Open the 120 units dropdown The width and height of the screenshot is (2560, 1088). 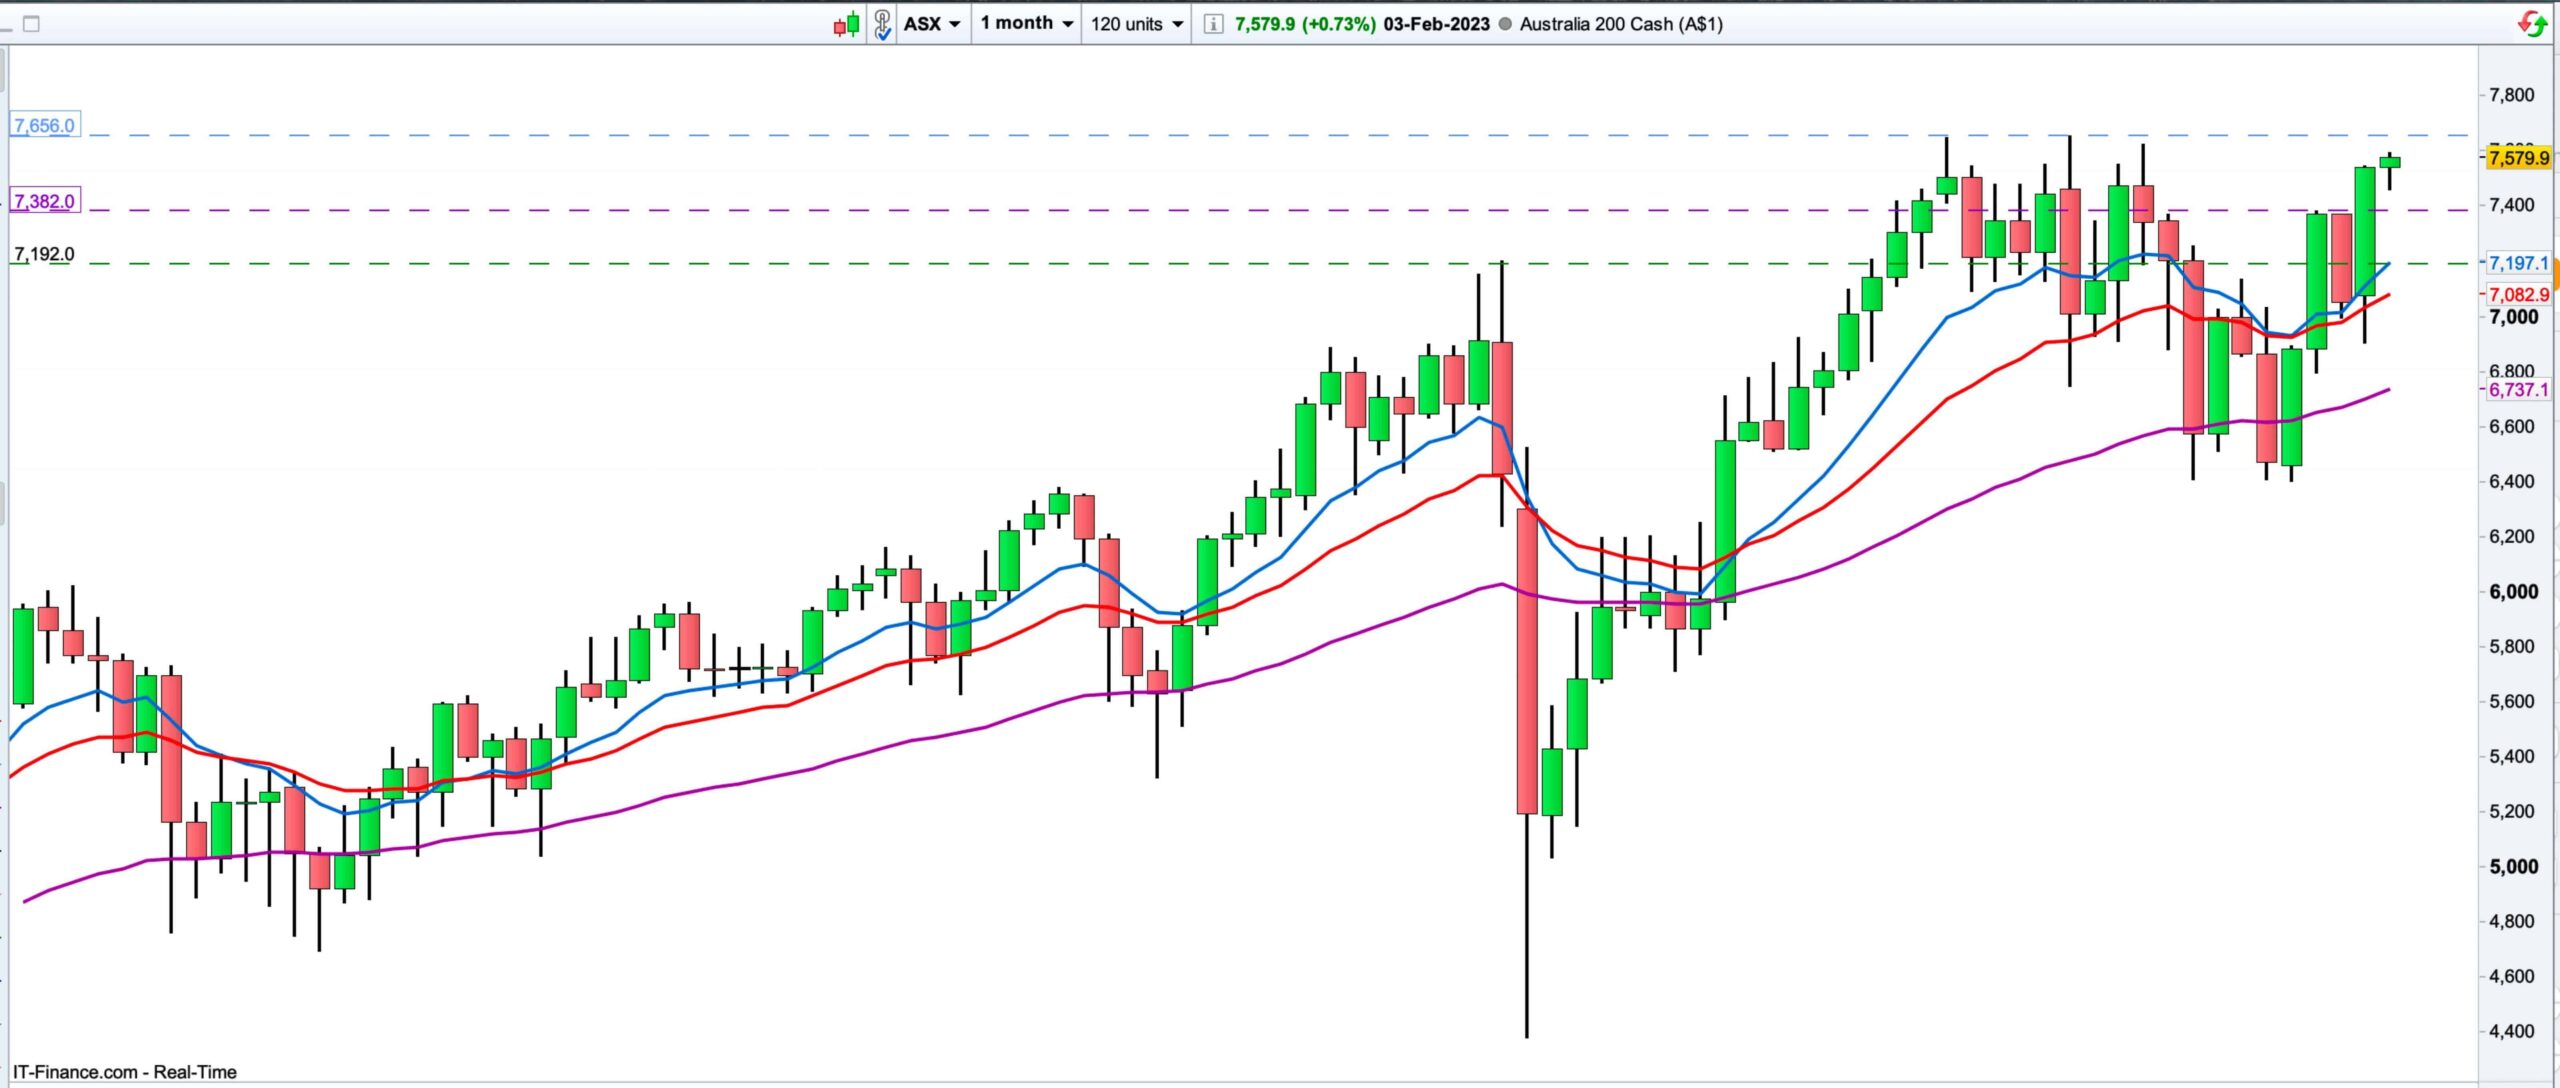(x=1136, y=24)
